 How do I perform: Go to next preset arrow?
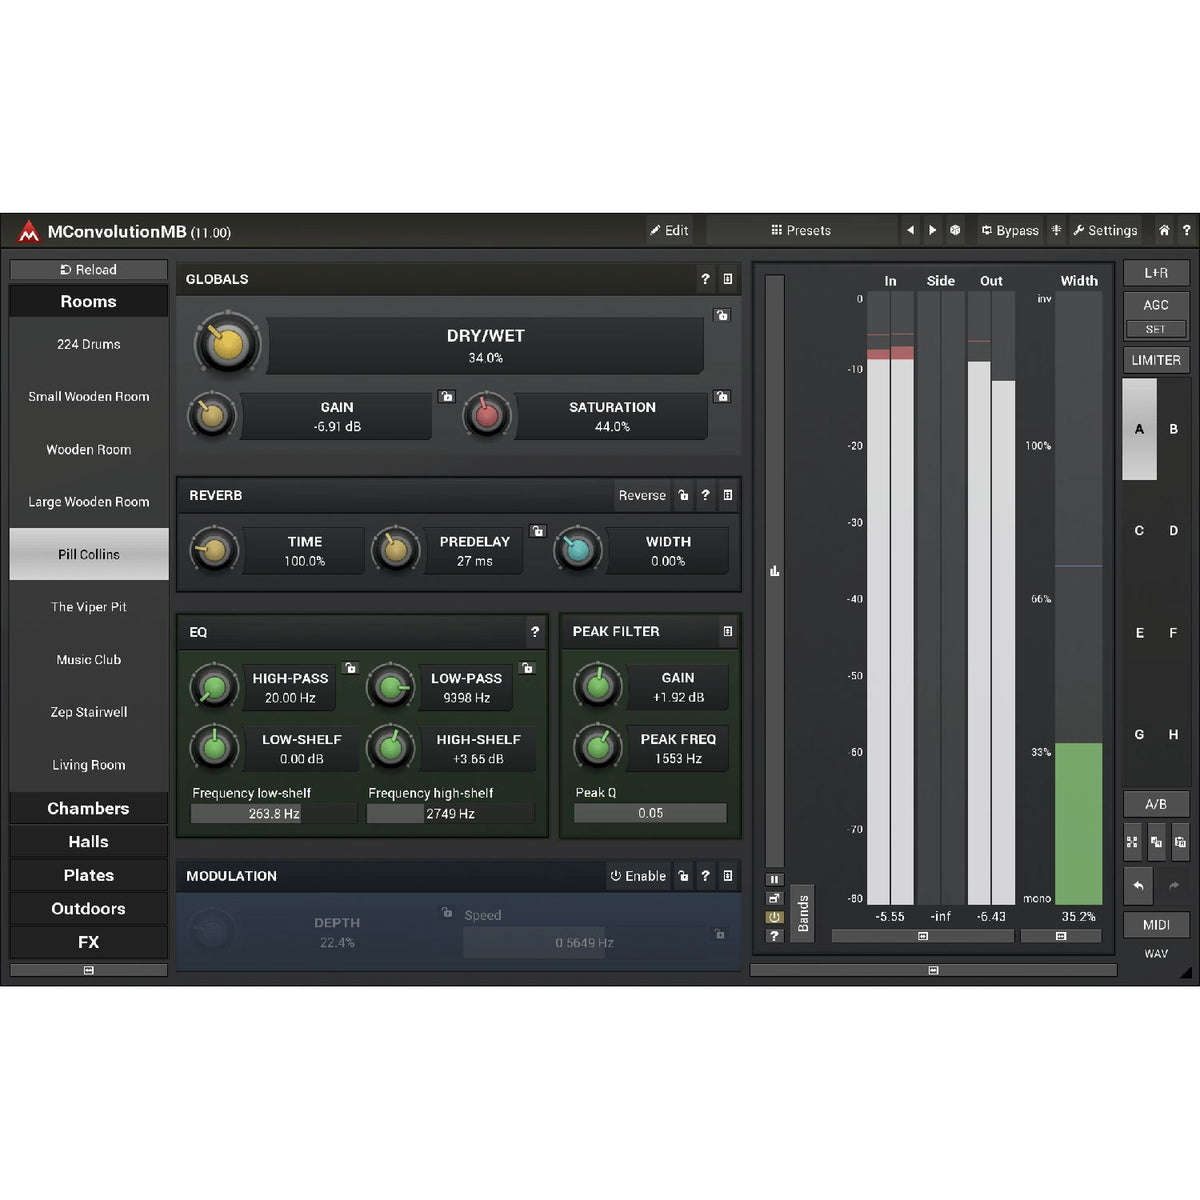coord(932,230)
